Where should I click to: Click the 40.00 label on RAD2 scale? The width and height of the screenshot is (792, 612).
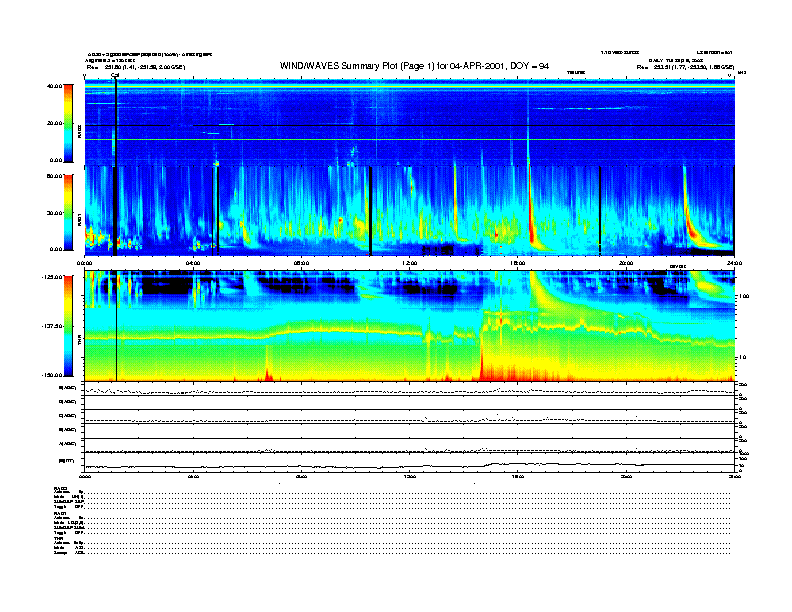coord(54,86)
